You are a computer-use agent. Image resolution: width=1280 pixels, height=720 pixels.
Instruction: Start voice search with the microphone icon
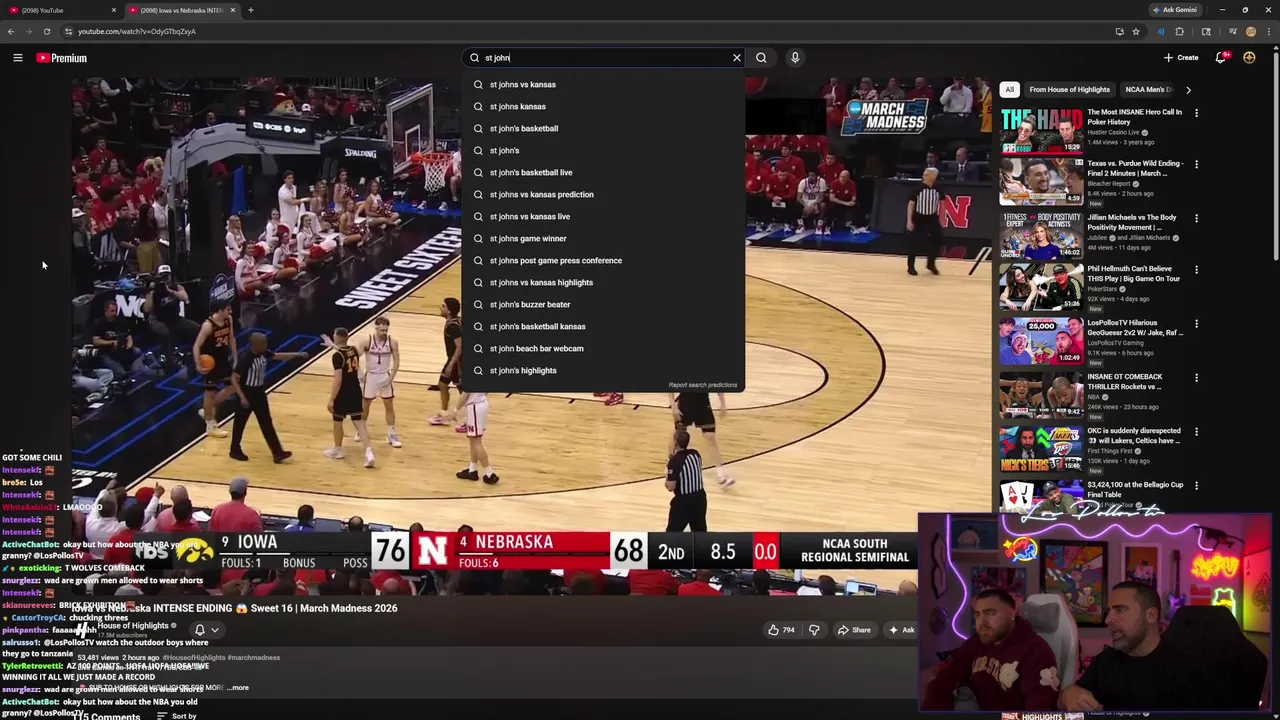click(x=795, y=58)
